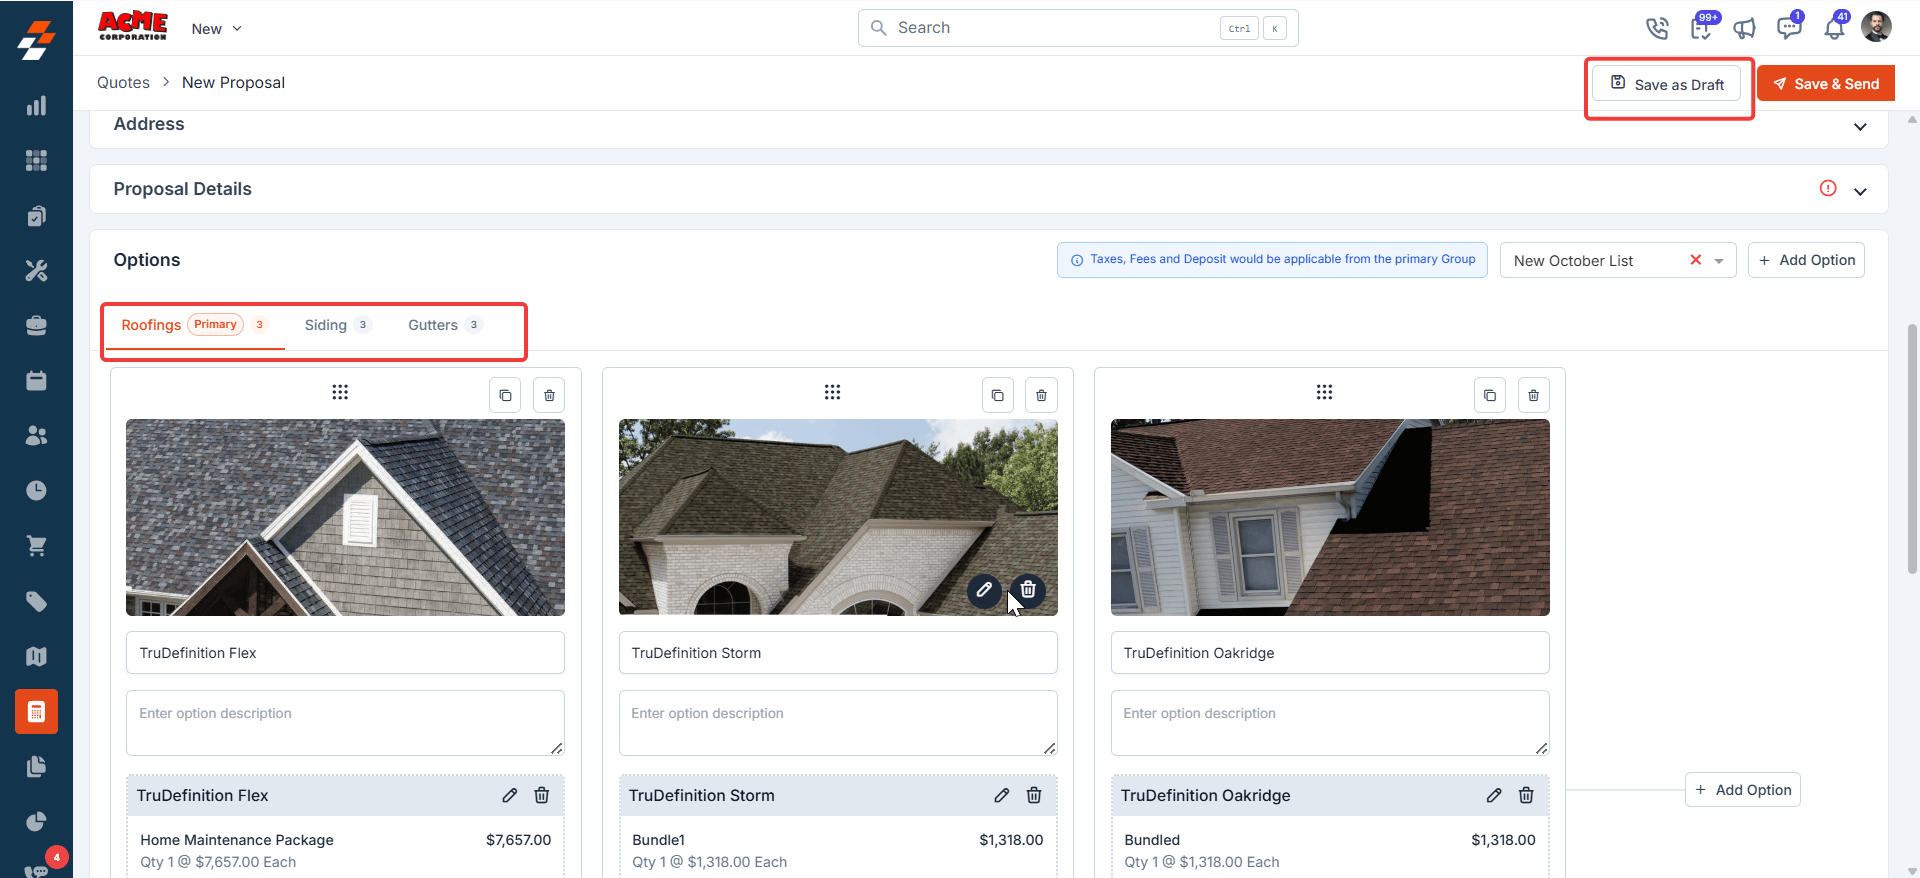Select the Roofings tab

pyautogui.click(x=194, y=325)
